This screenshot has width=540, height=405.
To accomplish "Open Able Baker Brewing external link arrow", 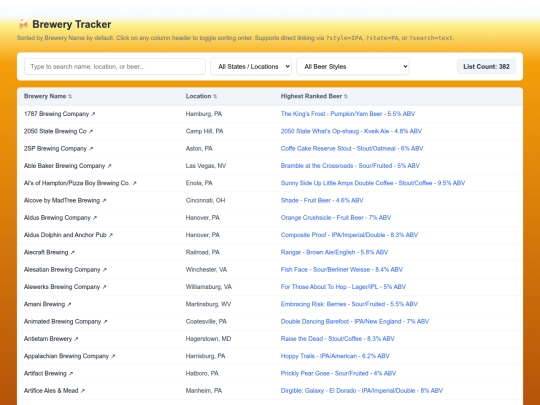I will (110, 166).
